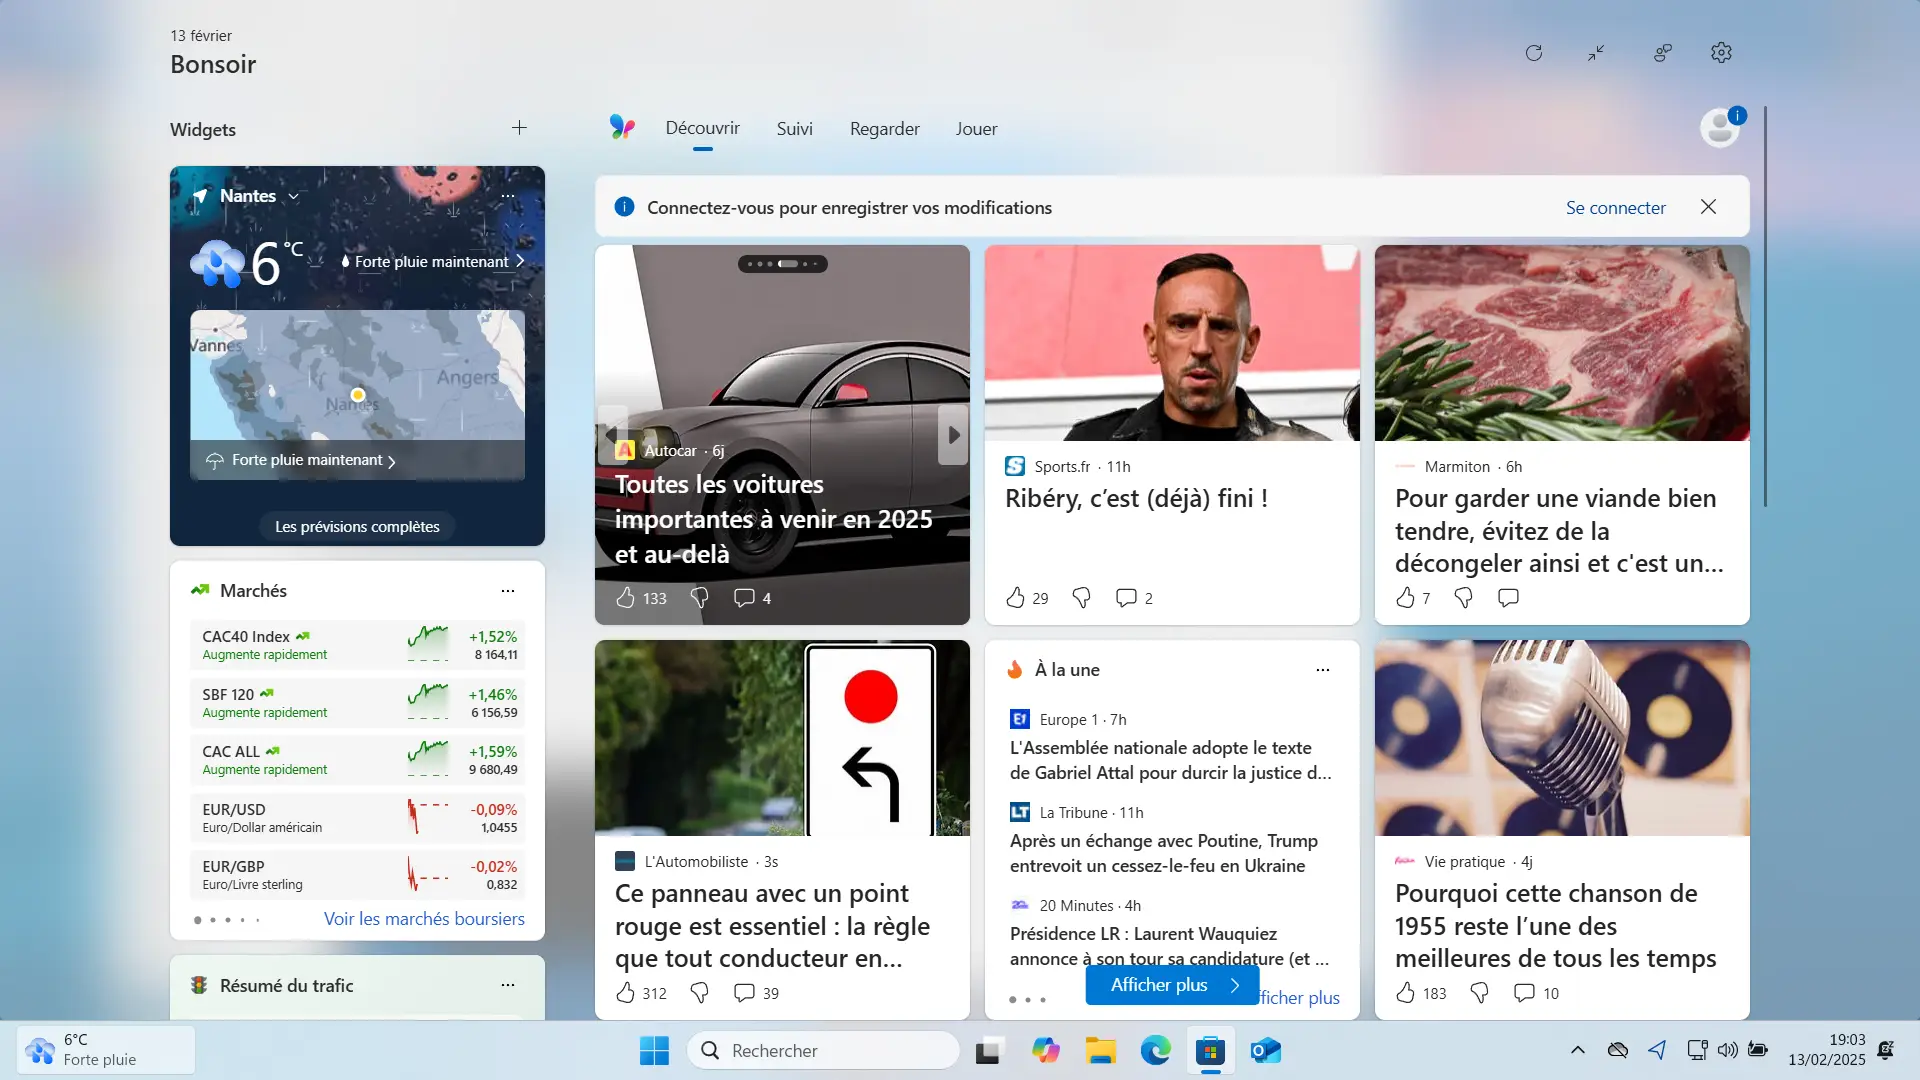Open Outlook from the taskbar
1920x1080 pixels.
click(1265, 1051)
